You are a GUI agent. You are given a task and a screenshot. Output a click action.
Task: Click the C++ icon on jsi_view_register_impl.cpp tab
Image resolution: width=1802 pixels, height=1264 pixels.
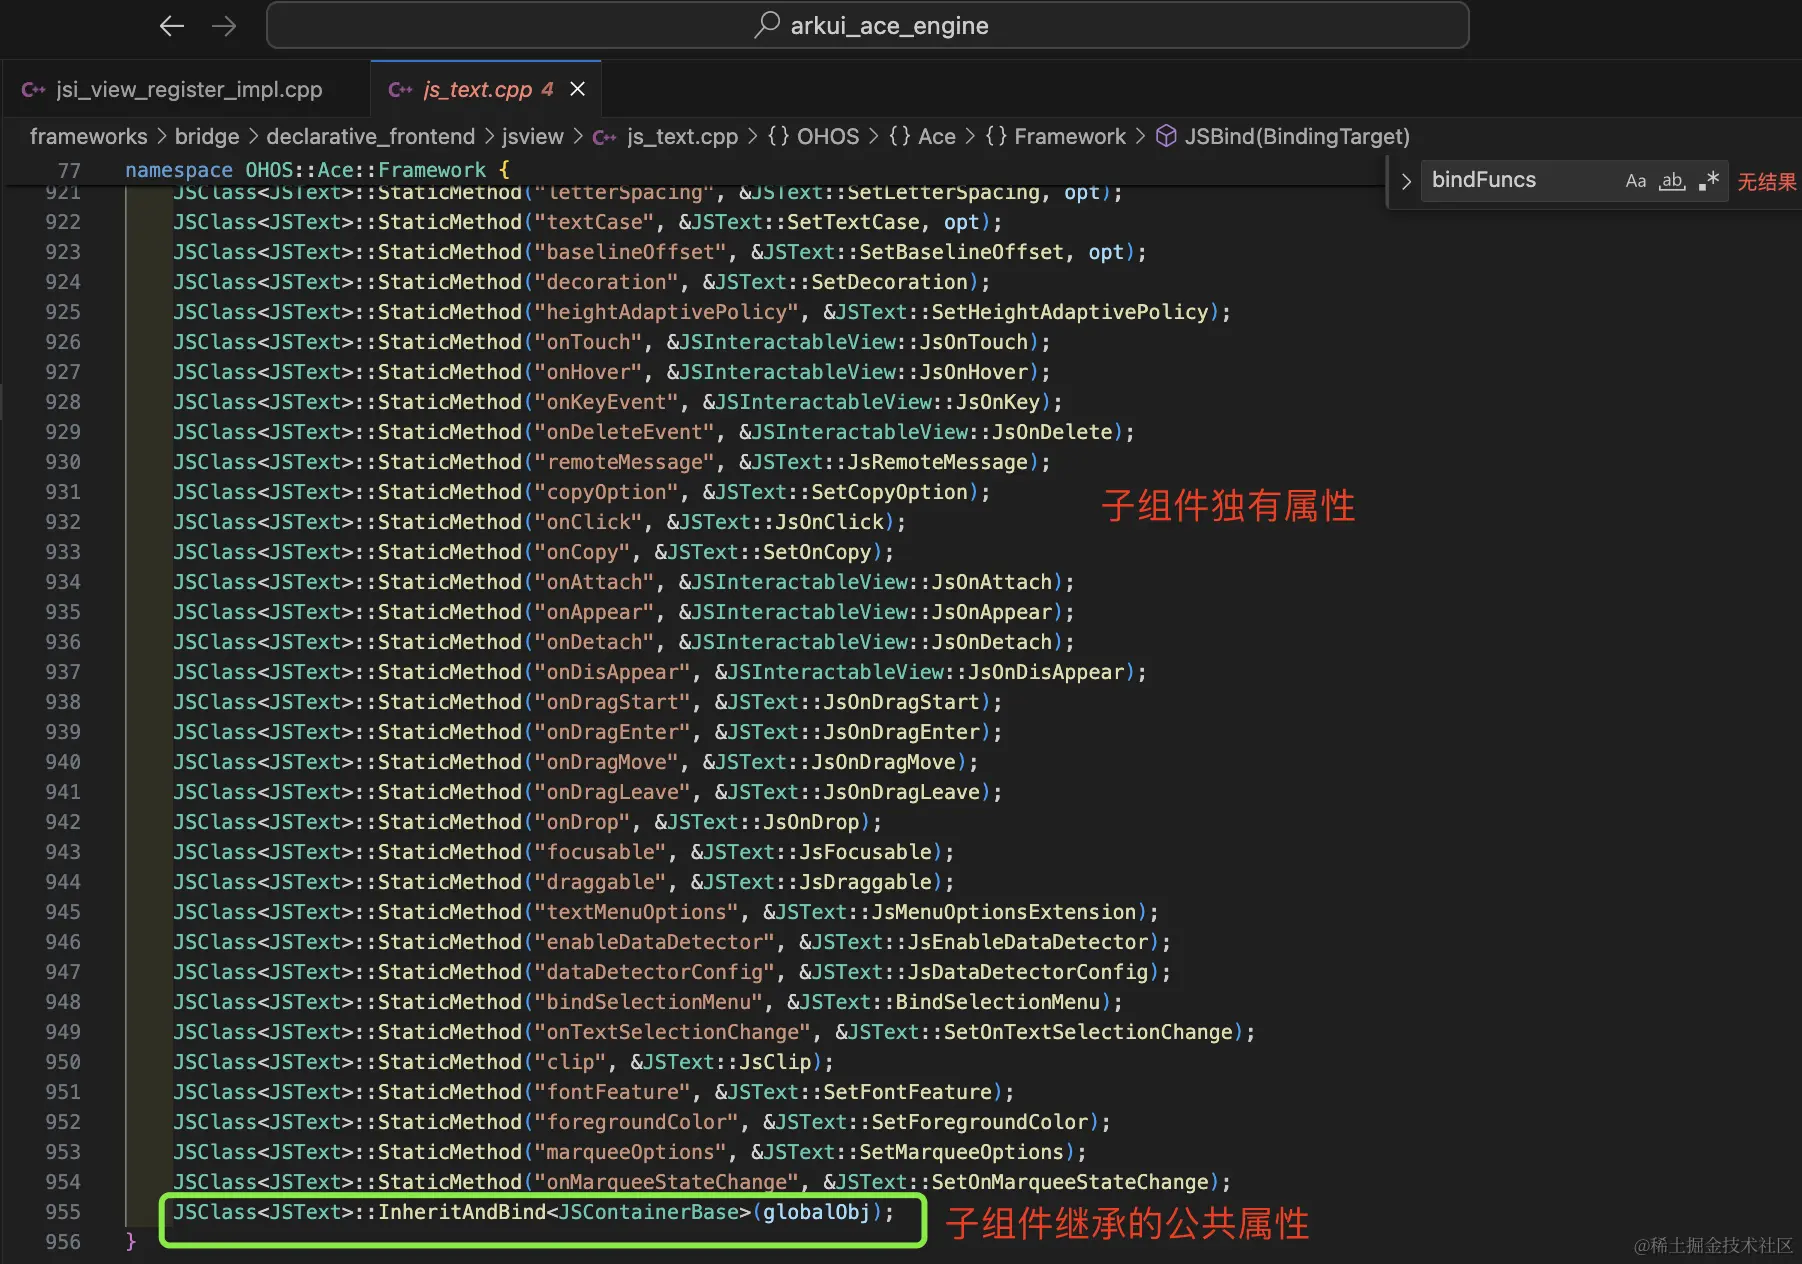pos(33,90)
